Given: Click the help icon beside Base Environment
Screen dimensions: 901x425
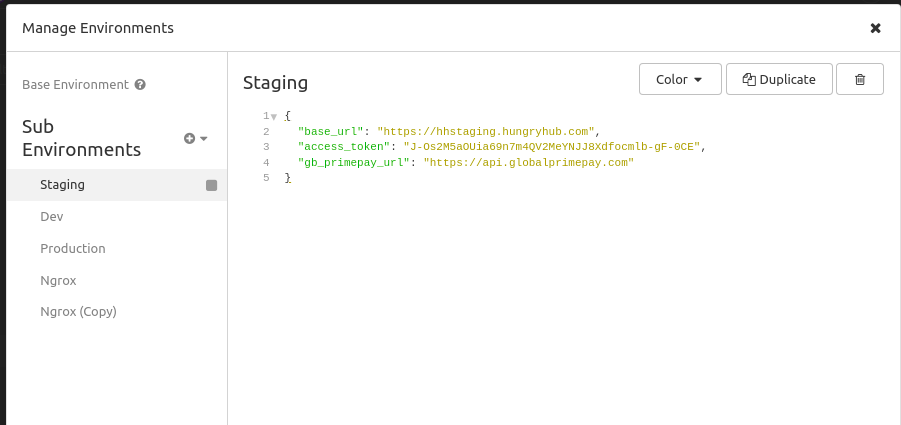Looking at the screenshot, I should [140, 85].
